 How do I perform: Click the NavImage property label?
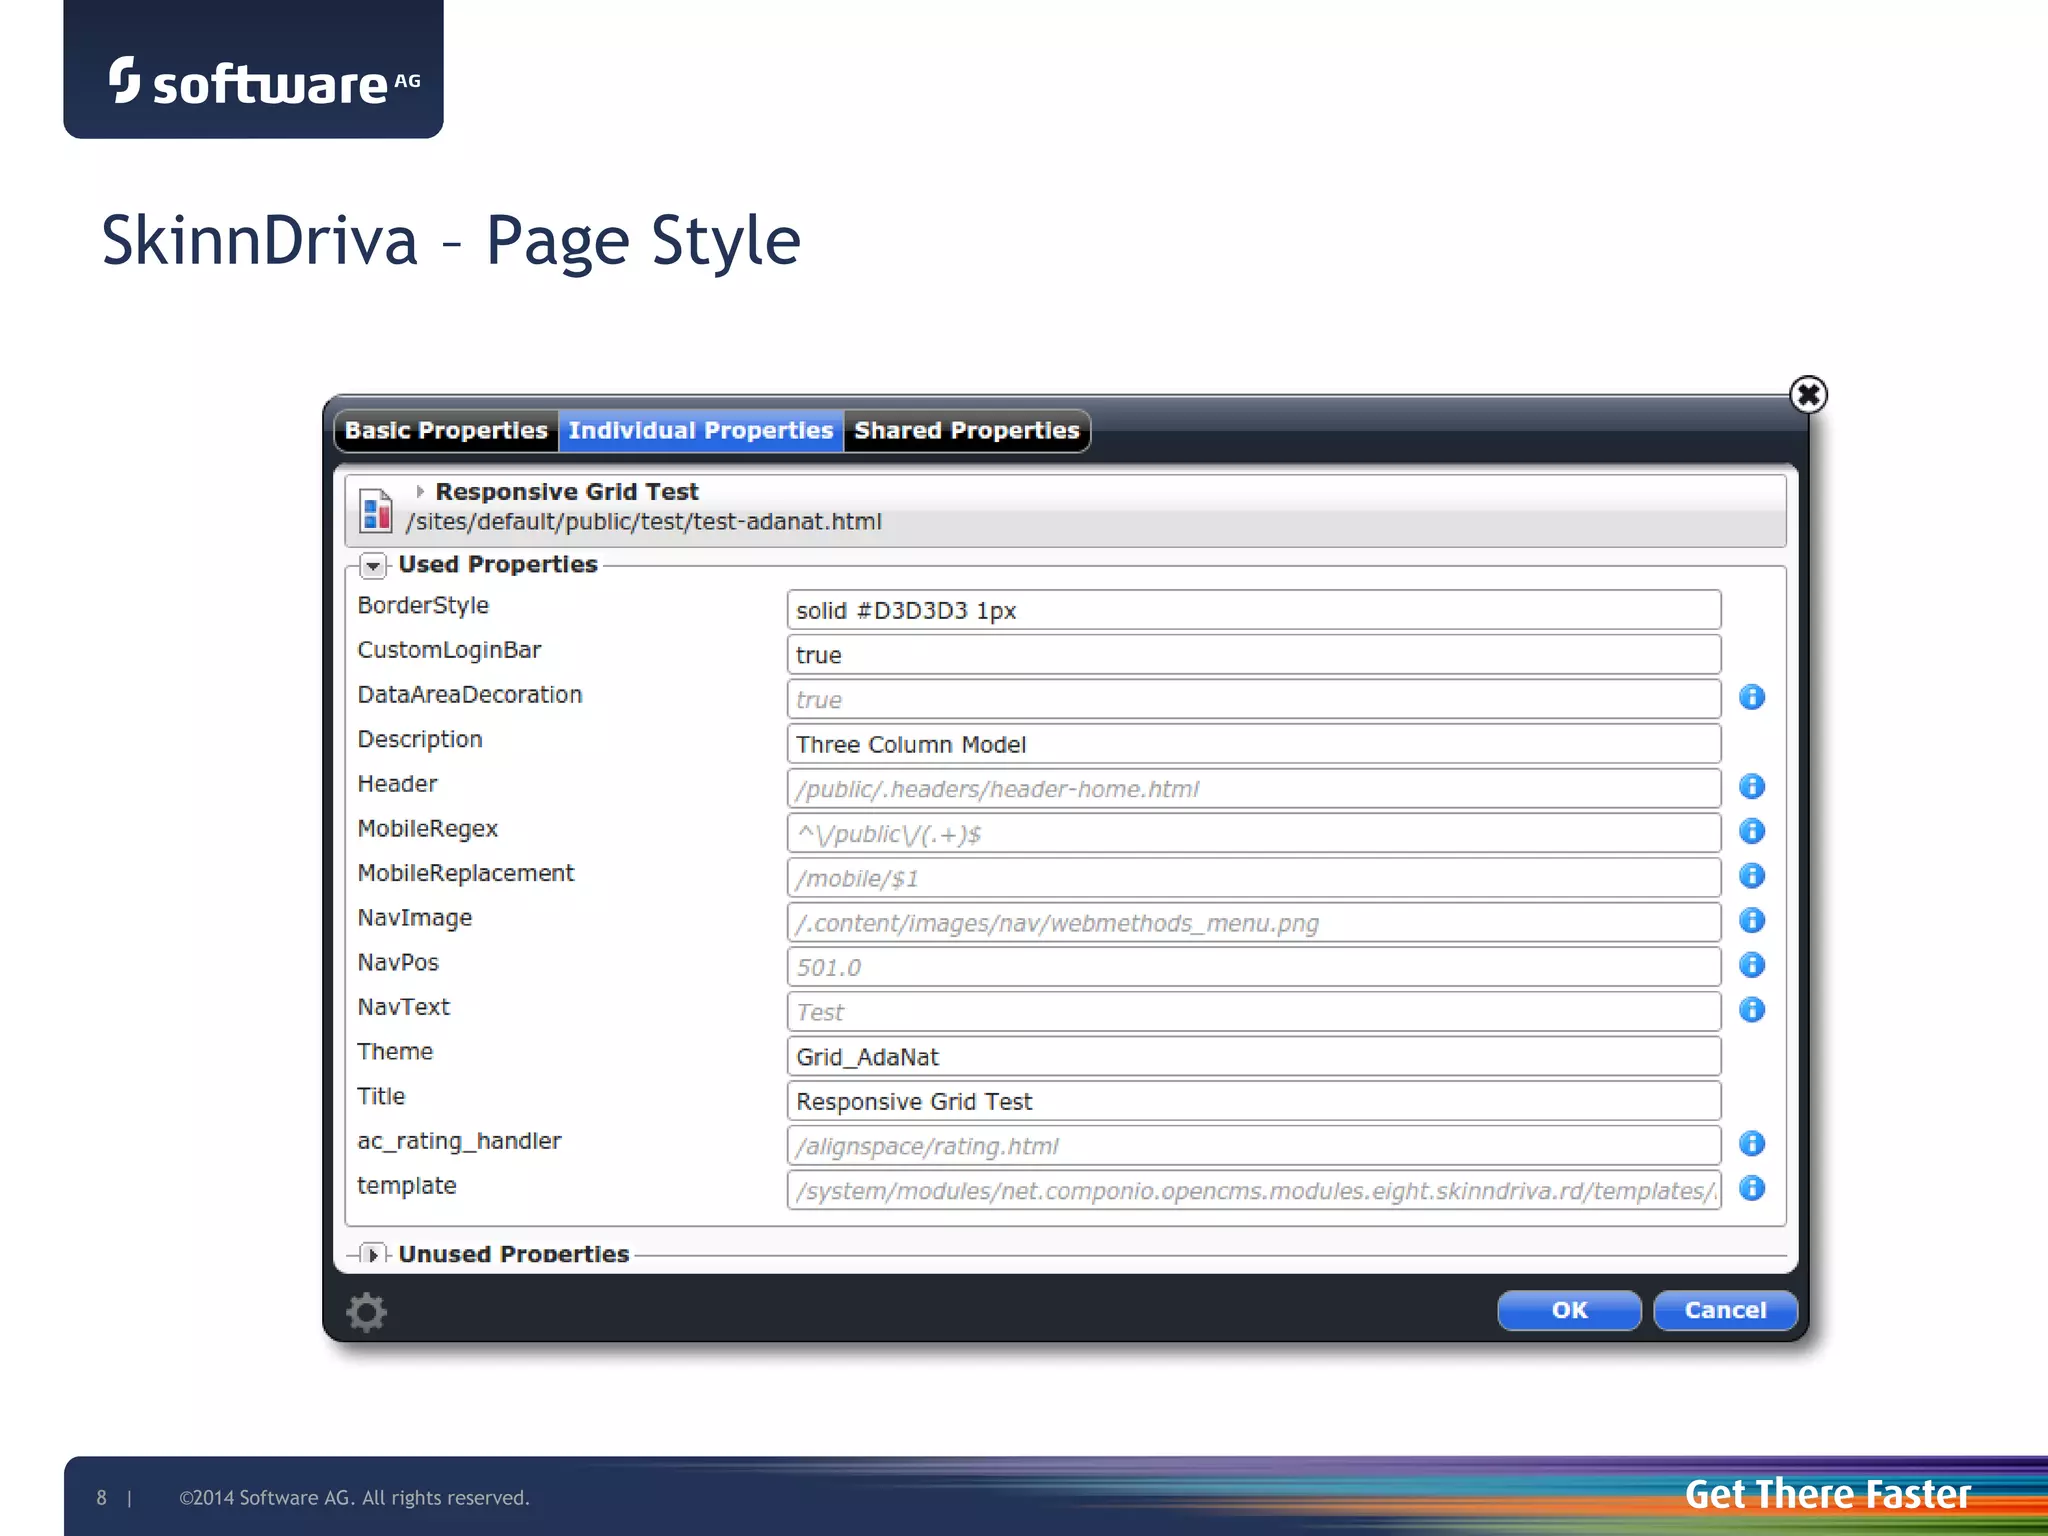414,918
